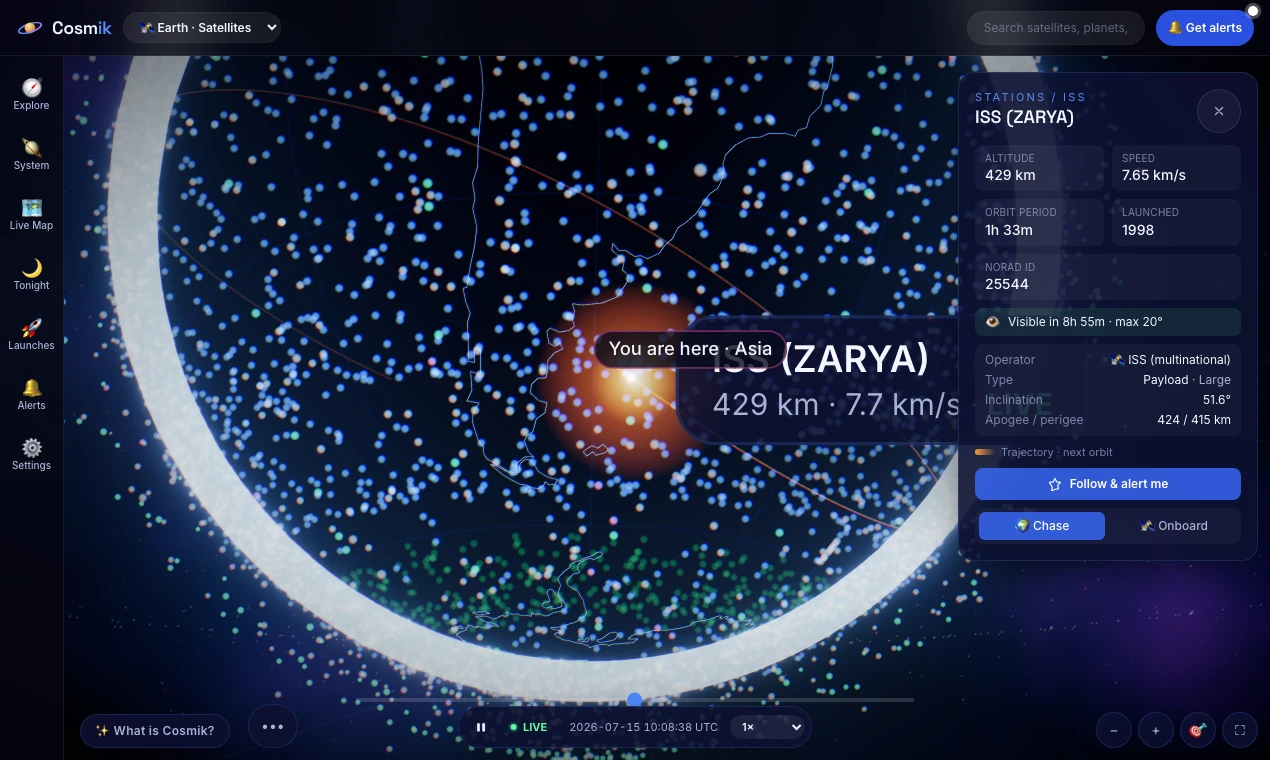Click the Altitude 429 km value

coord(1010,175)
